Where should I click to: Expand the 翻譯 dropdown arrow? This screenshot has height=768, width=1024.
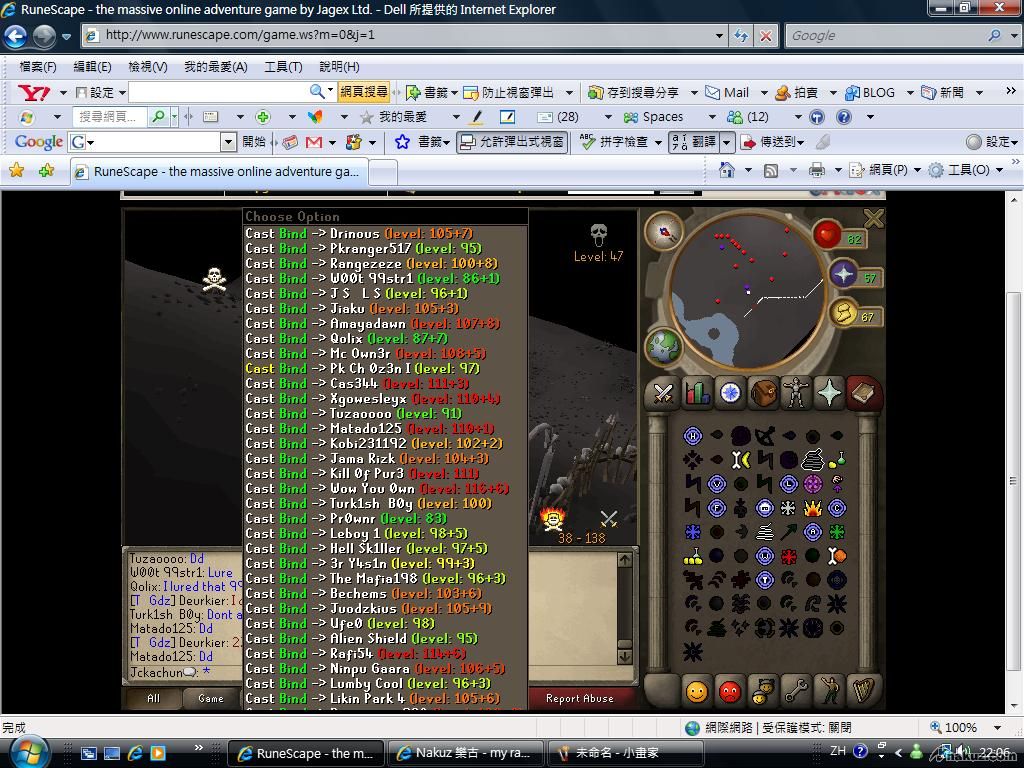(728, 142)
